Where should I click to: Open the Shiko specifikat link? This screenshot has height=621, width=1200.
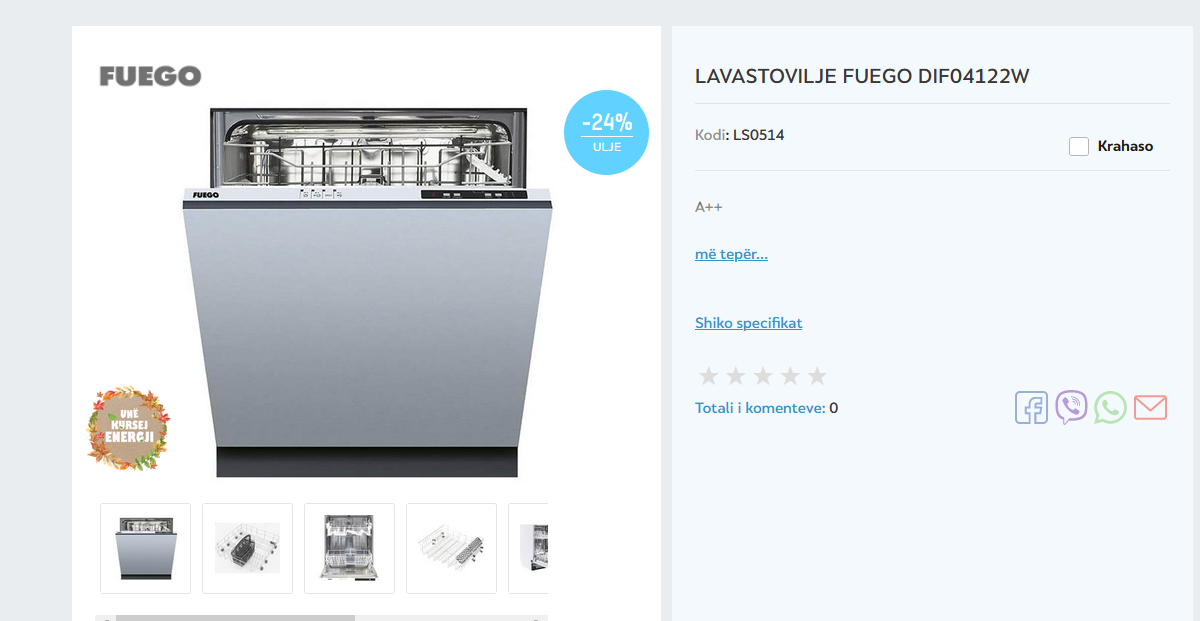(748, 323)
